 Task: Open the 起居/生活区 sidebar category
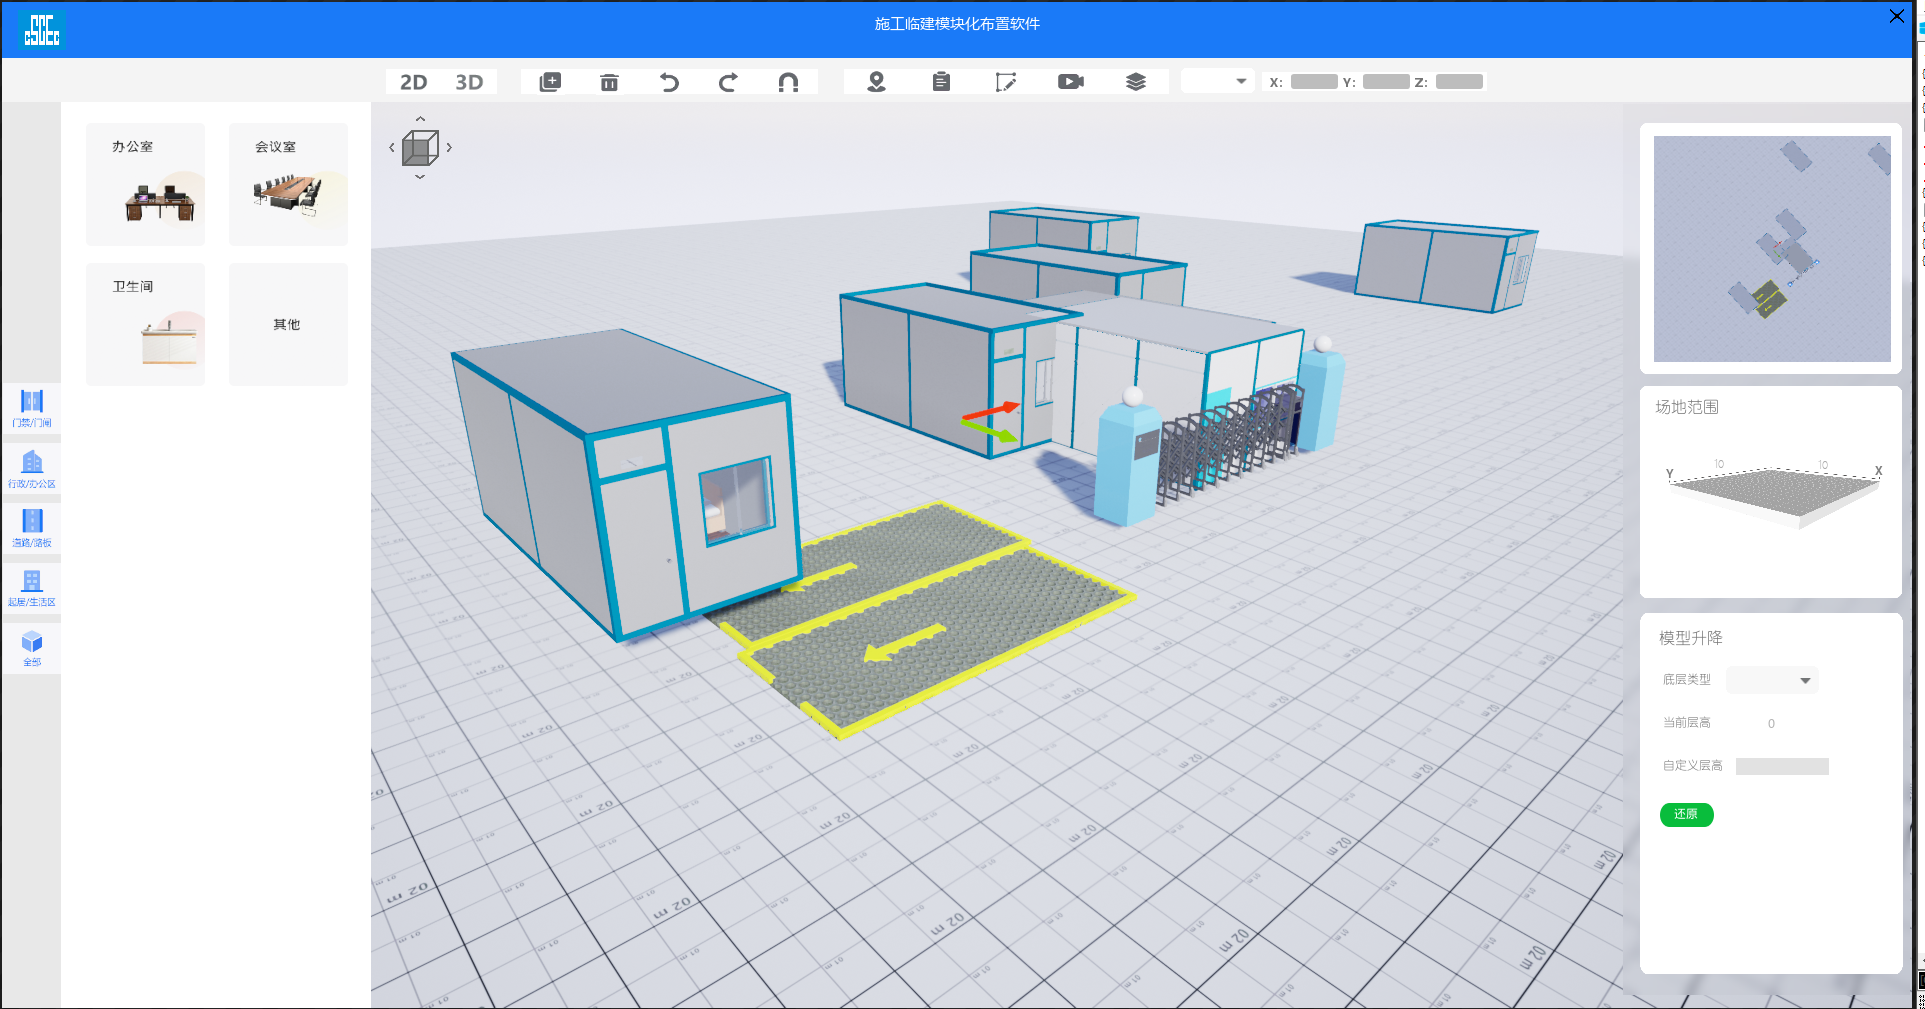32,588
